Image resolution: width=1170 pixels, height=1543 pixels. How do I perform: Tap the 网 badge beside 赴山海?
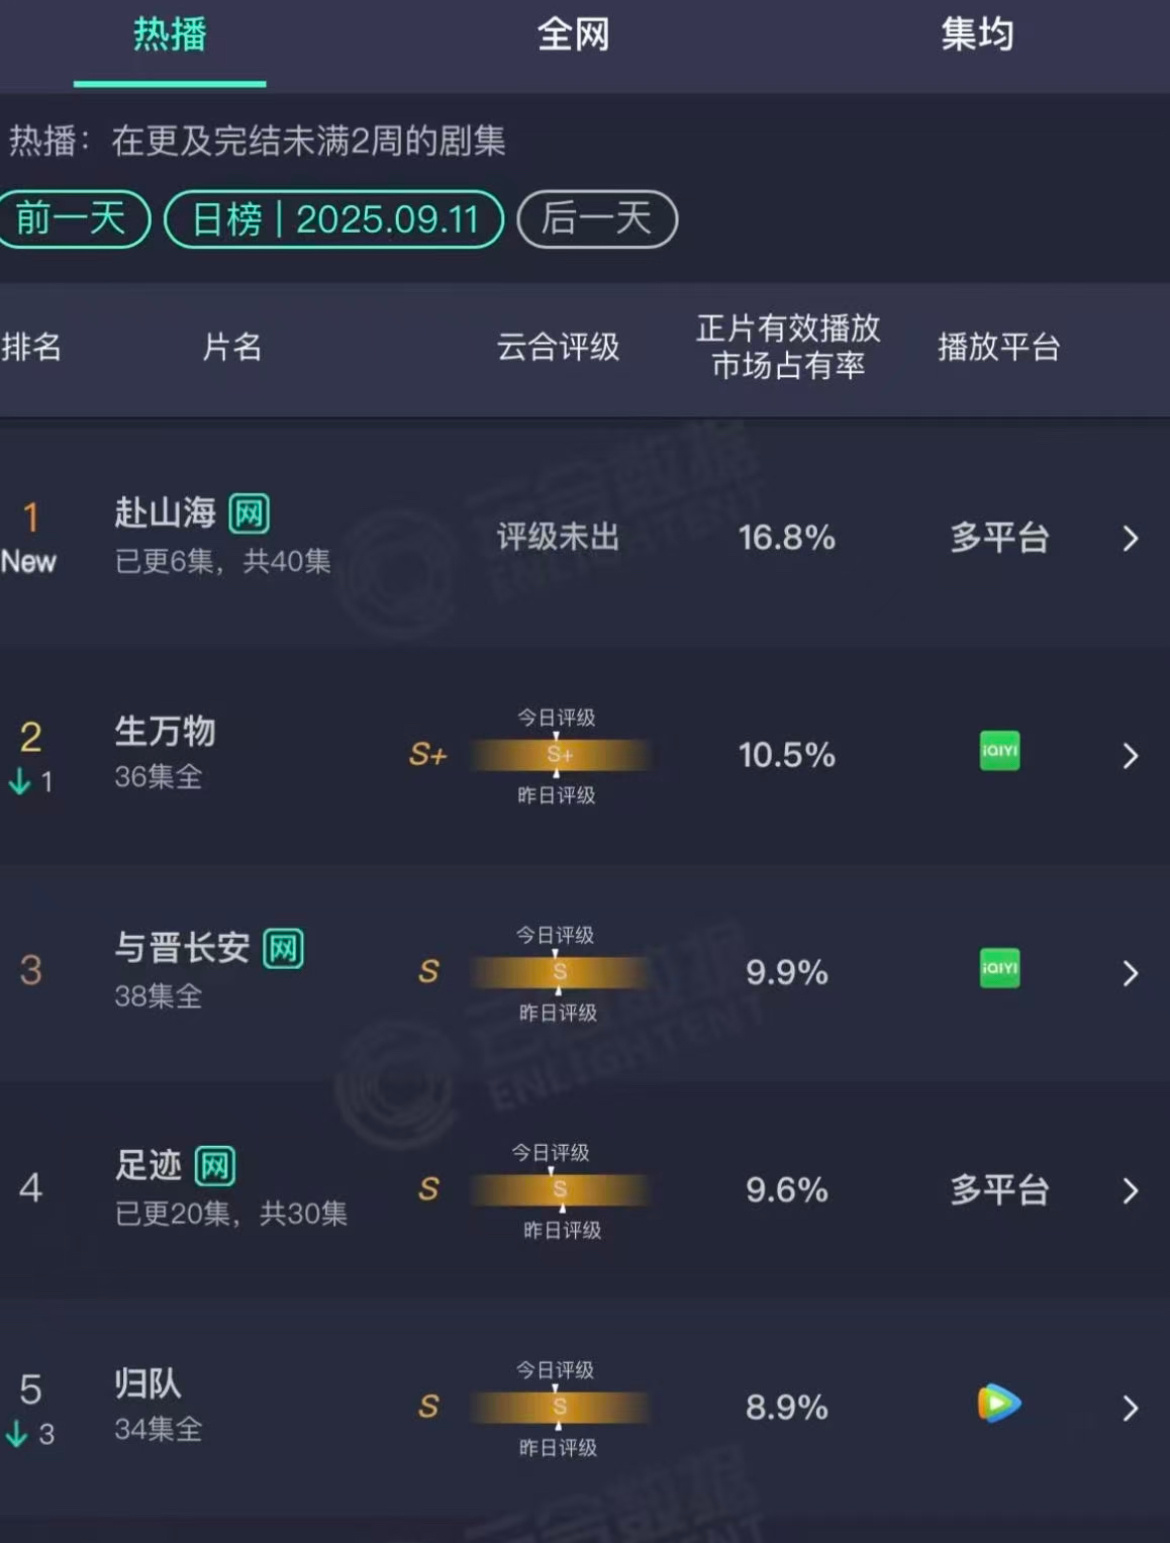click(249, 514)
